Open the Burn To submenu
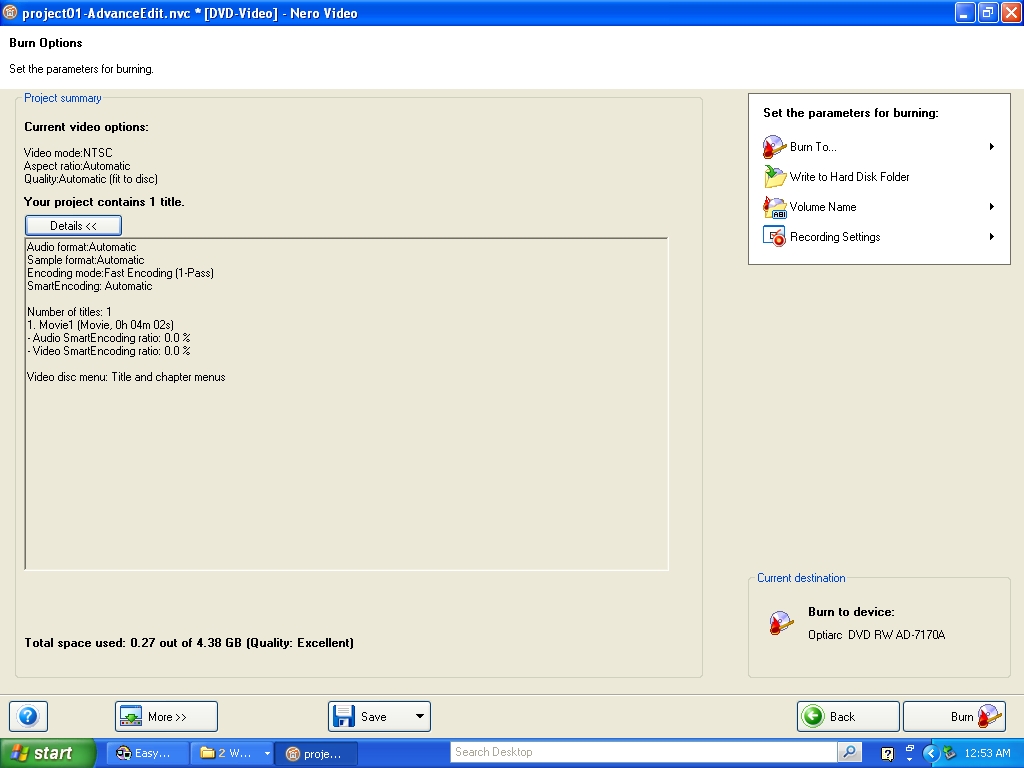 click(x=879, y=147)
